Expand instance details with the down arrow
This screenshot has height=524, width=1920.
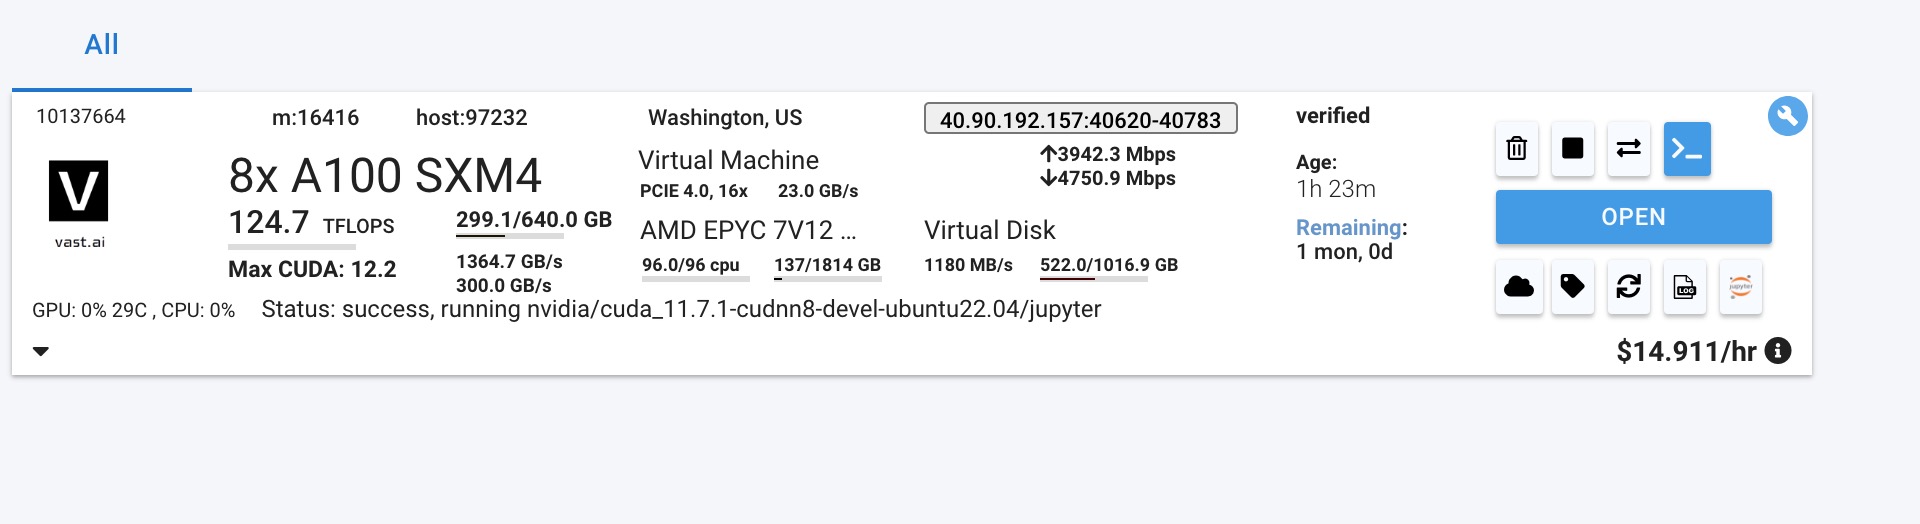41,351
